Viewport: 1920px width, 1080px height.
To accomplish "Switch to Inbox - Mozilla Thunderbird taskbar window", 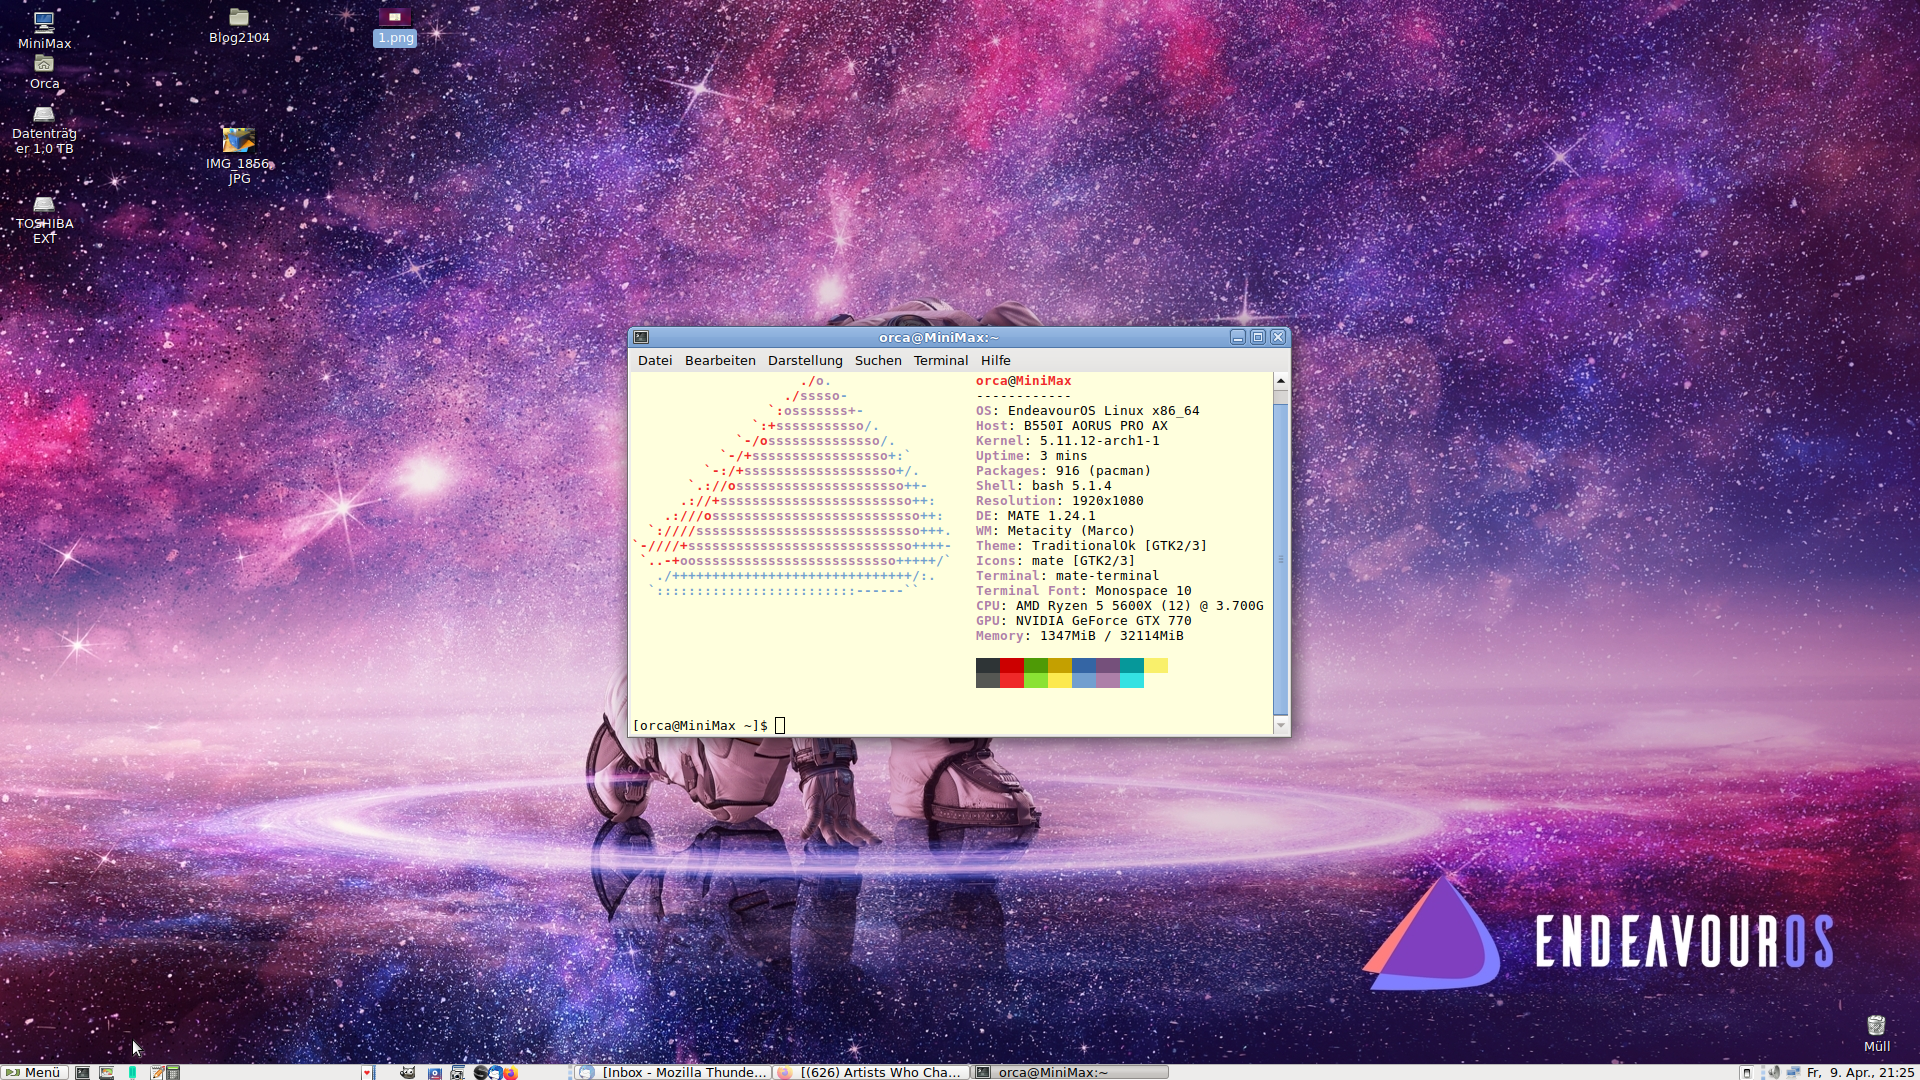I will tap(672, 1072).
